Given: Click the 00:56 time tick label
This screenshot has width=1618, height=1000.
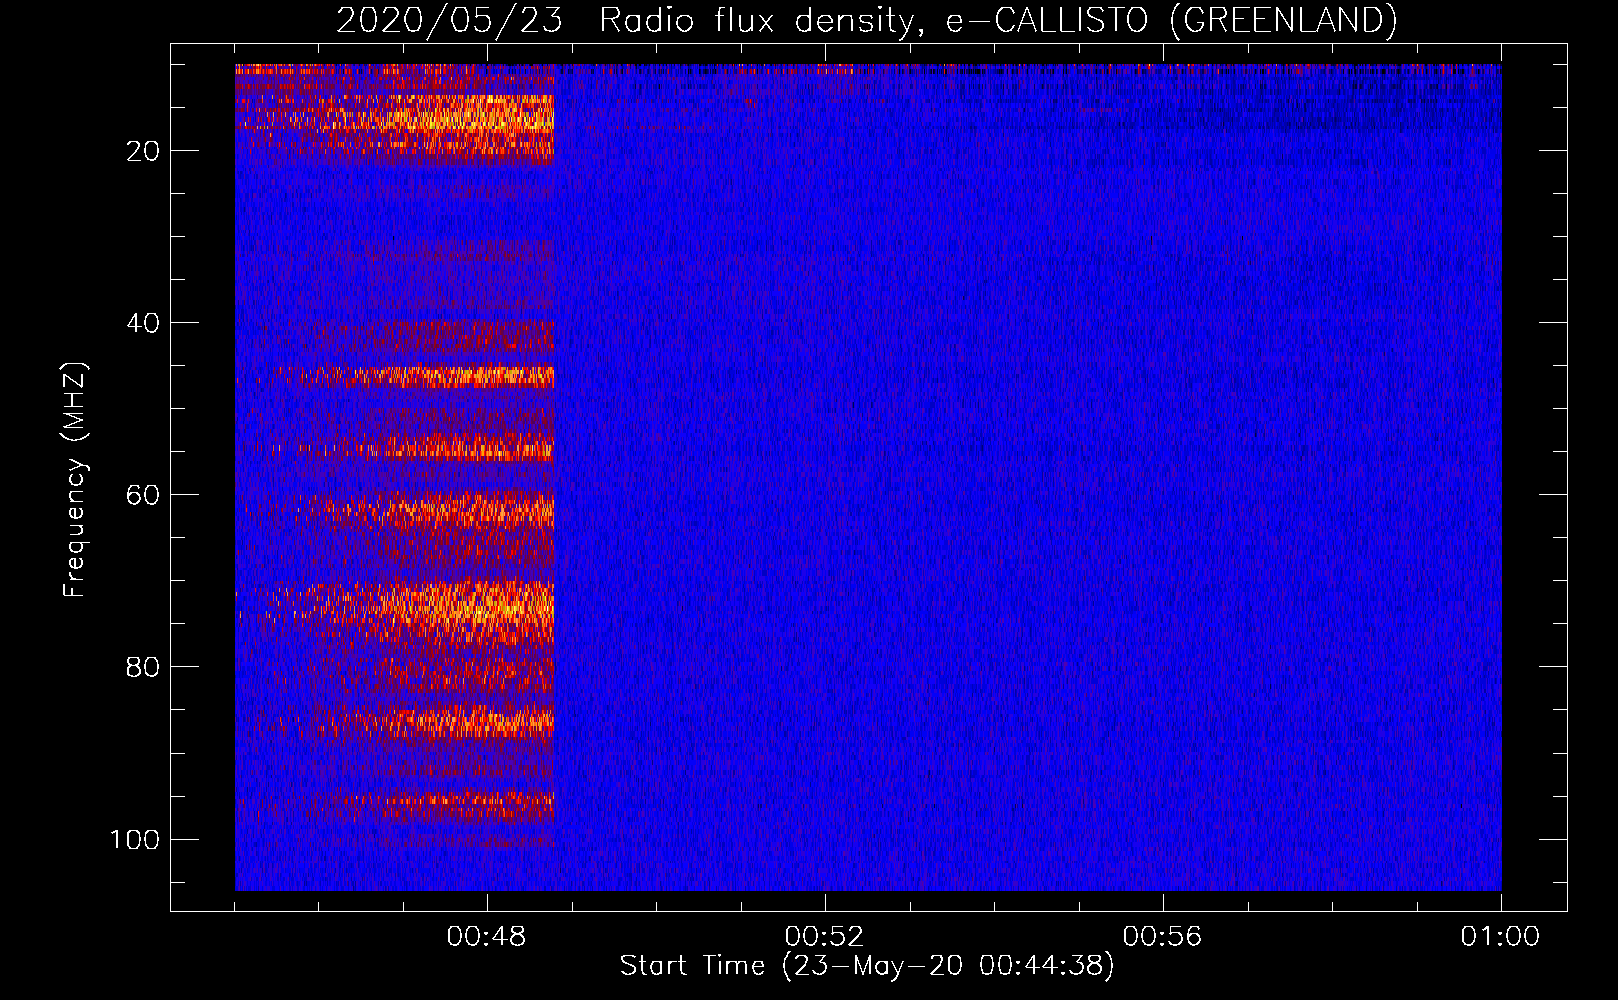Looking at the screenshot, I should [1162, 937].
